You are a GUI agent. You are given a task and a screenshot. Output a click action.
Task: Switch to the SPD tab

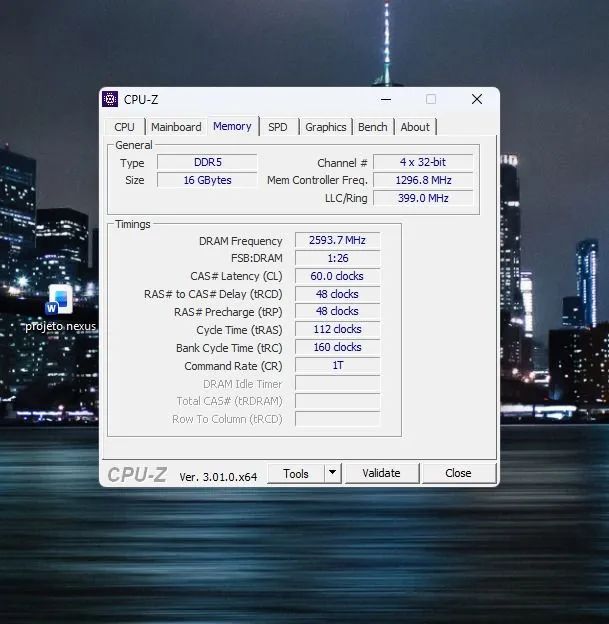tap(277, 127)
